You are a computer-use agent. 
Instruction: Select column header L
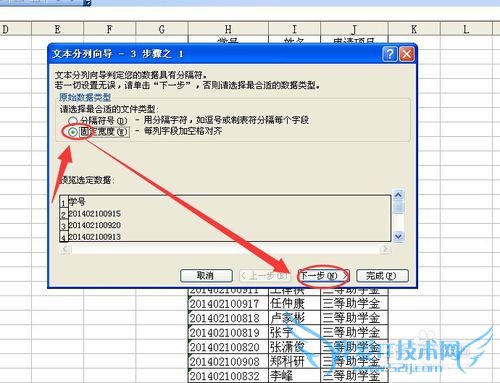[x=466, y=29]
